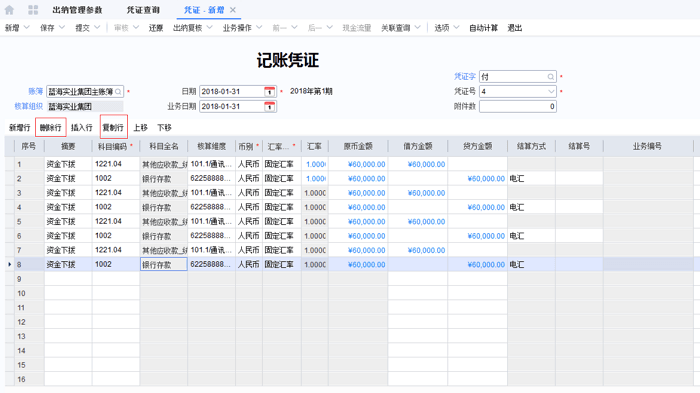
Task: Expand the 凭证号 dropdown arrow
Action: (x=551, y=92)
